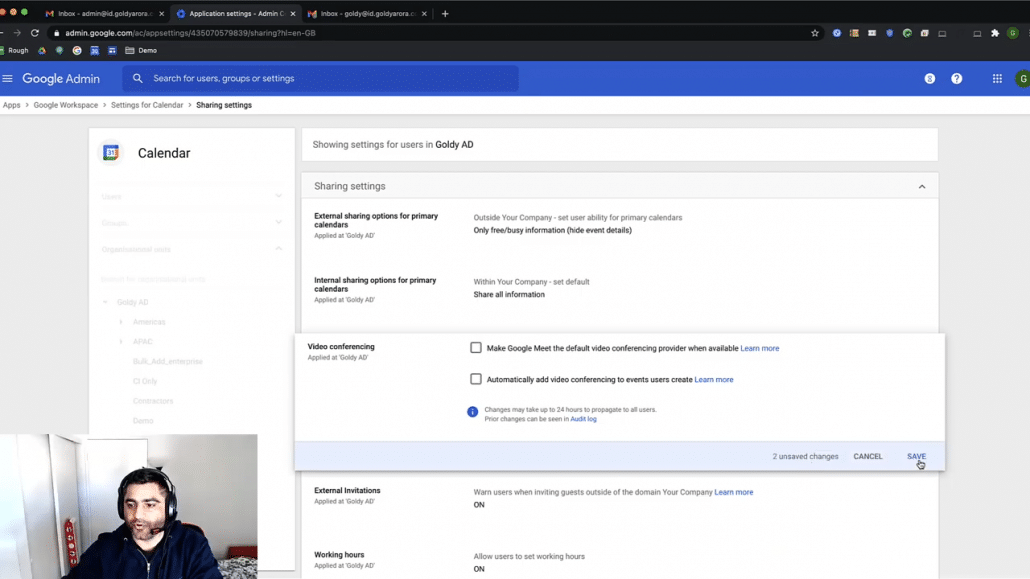Screen dimensions: 1030x579
Task: Open the Chrome profile avatar in toolbar
Action: coord(1013,33)
